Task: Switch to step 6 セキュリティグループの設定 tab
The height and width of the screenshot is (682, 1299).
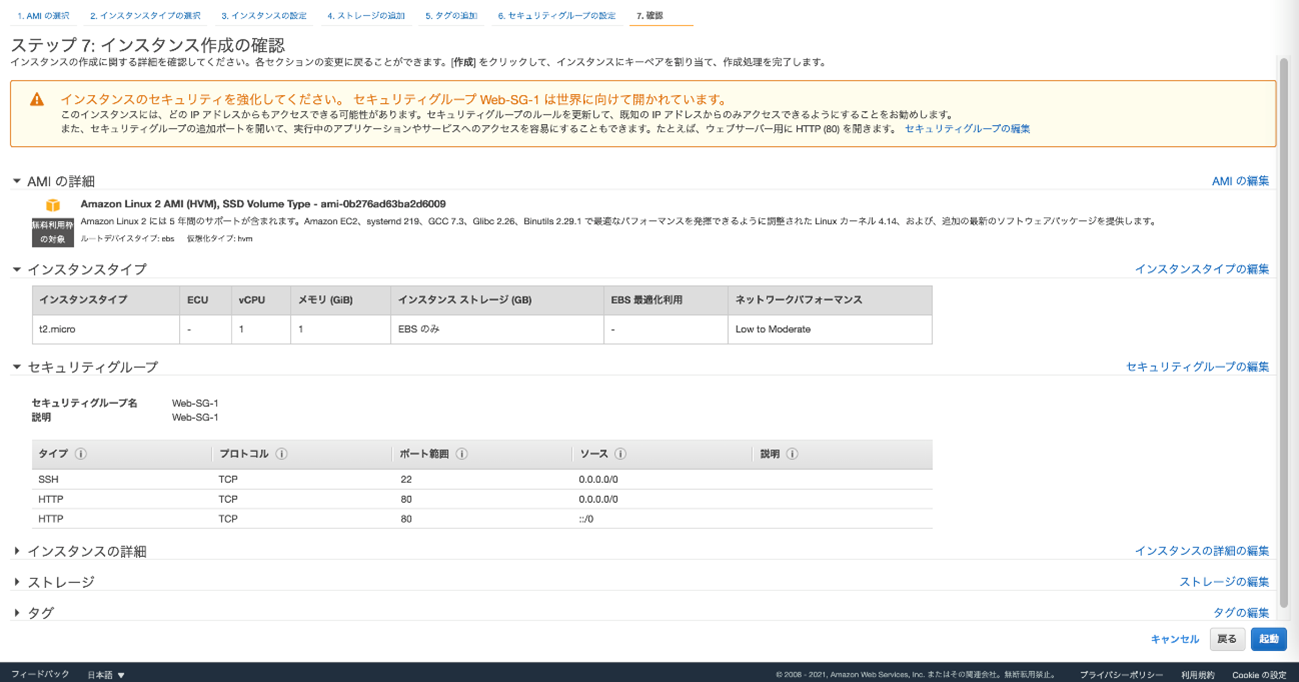Action: (557, 16)
